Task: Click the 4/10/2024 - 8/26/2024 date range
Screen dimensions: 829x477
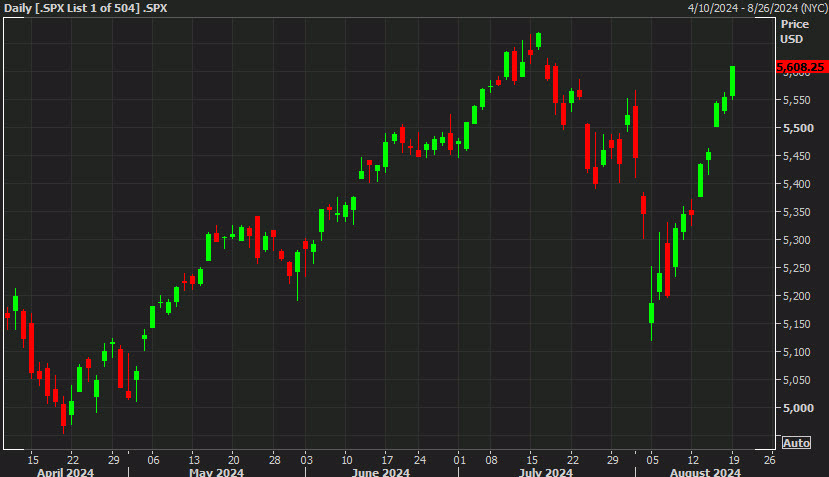Action: (757, 8)
